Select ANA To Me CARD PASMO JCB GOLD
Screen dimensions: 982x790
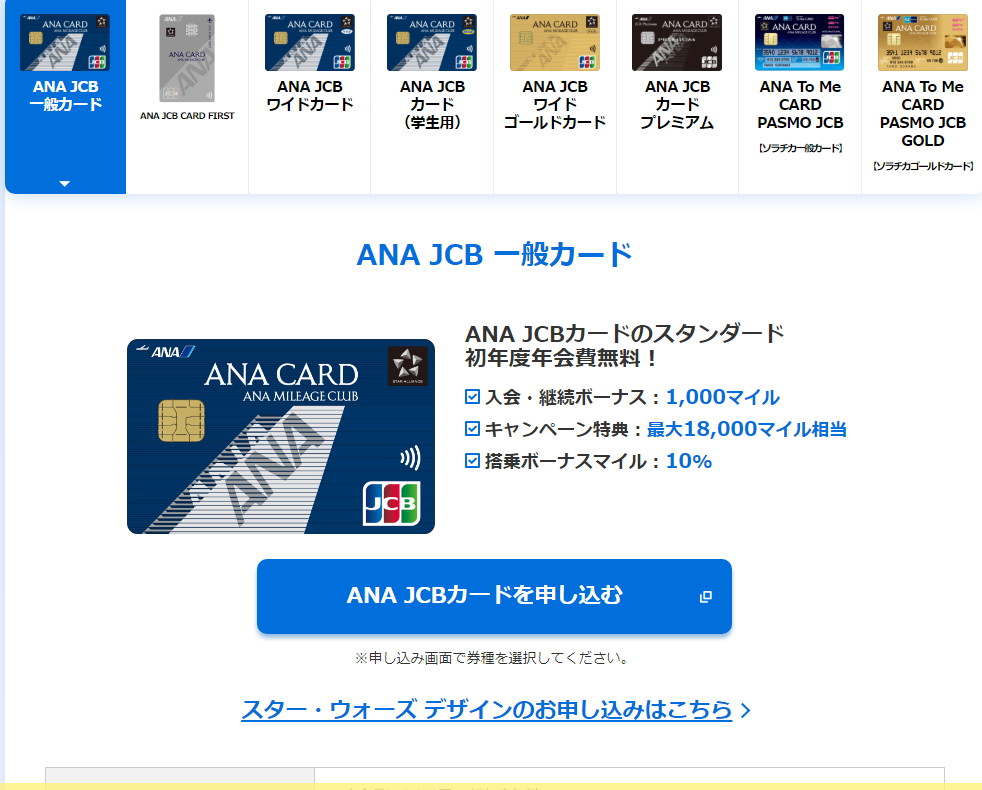(x=923, y=96)
